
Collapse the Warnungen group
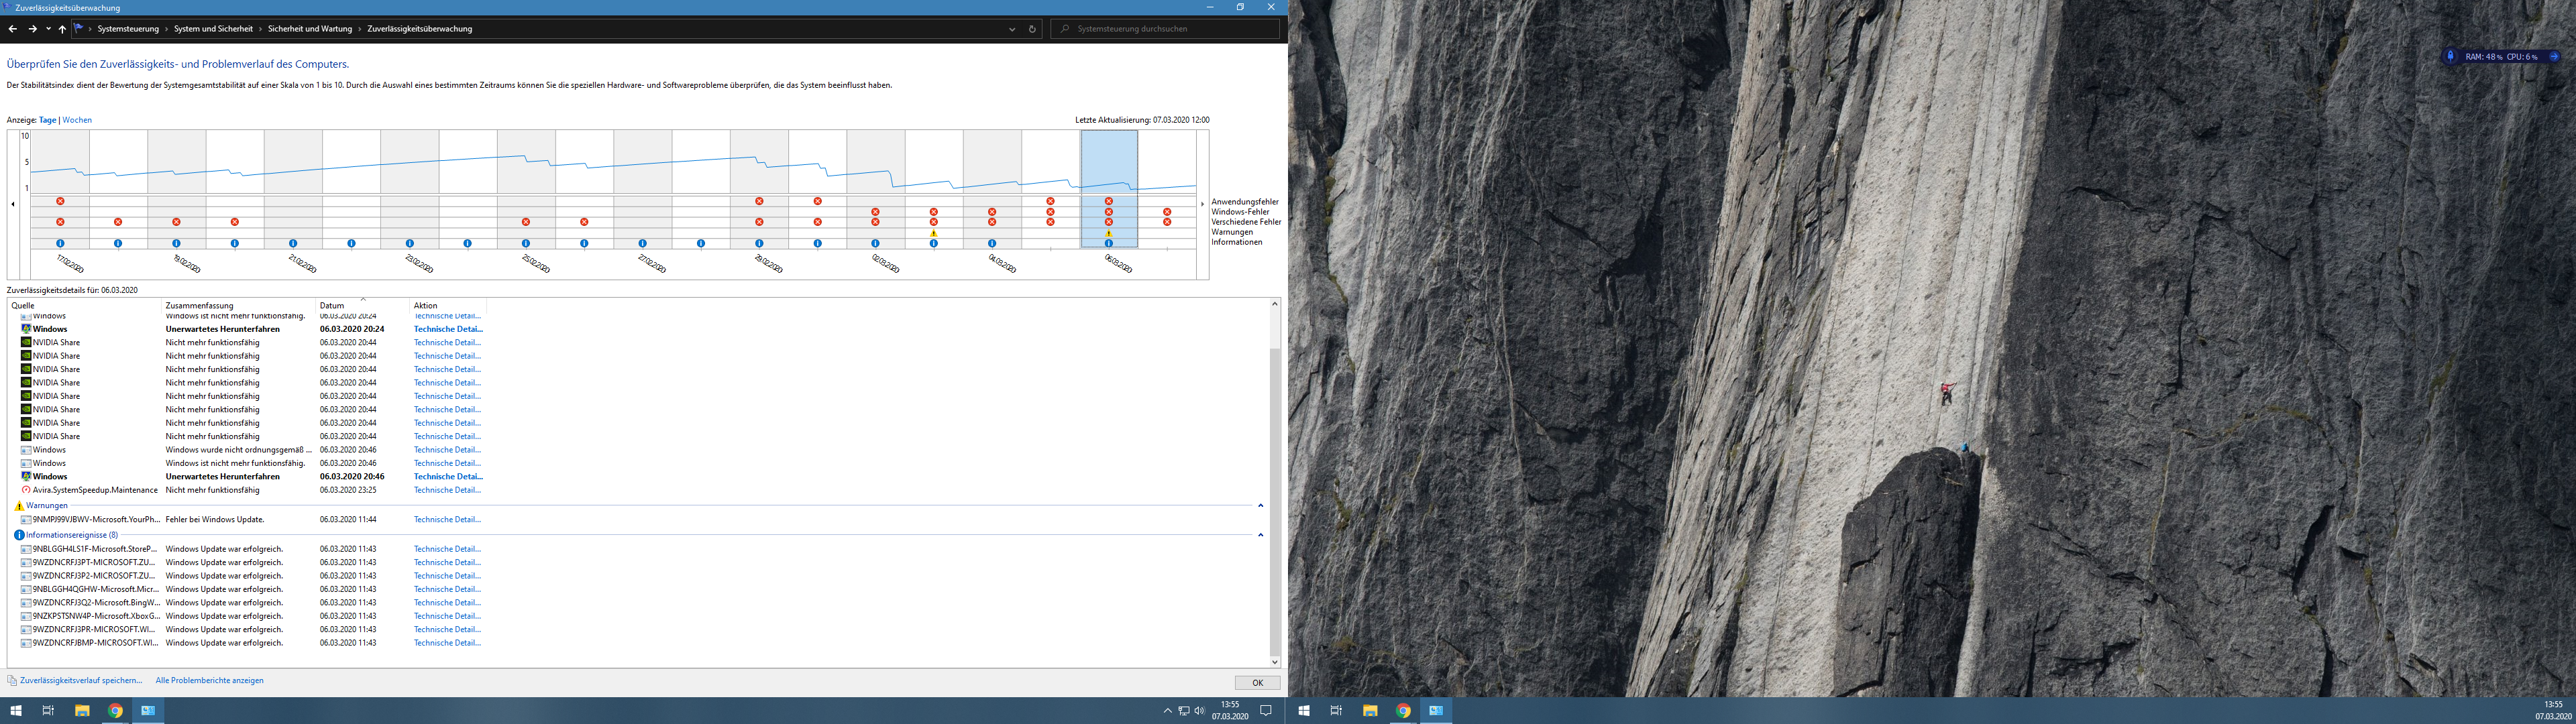(1260, 506)
